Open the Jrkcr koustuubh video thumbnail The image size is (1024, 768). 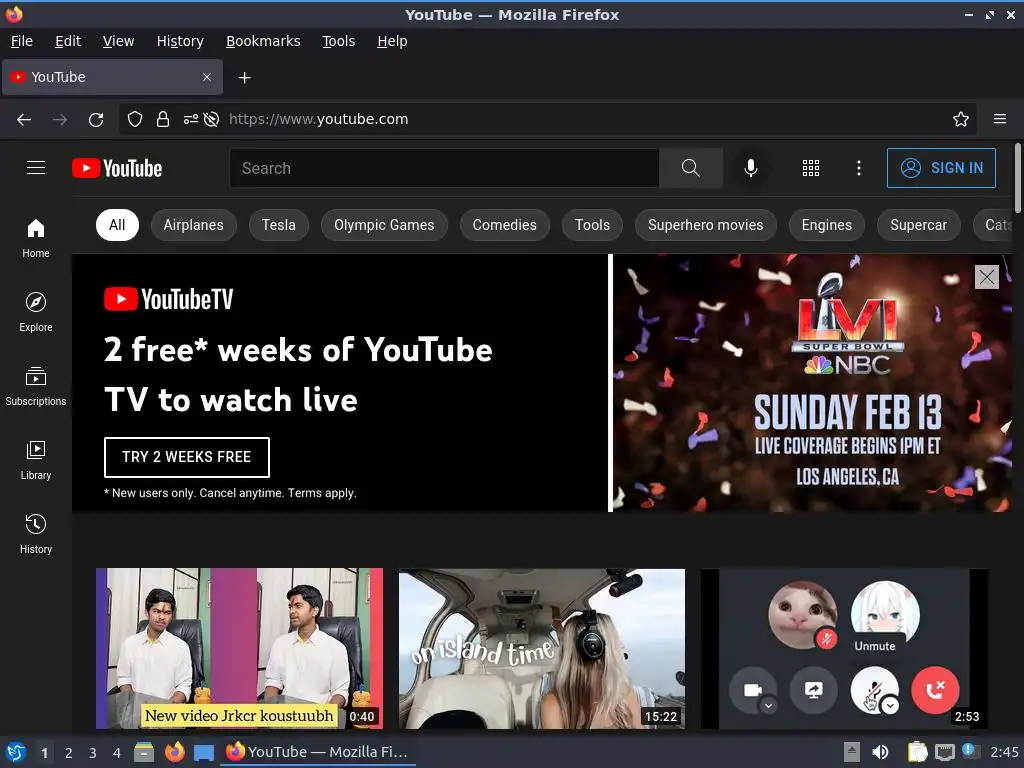pyautogui.click(x=239, y=648)
